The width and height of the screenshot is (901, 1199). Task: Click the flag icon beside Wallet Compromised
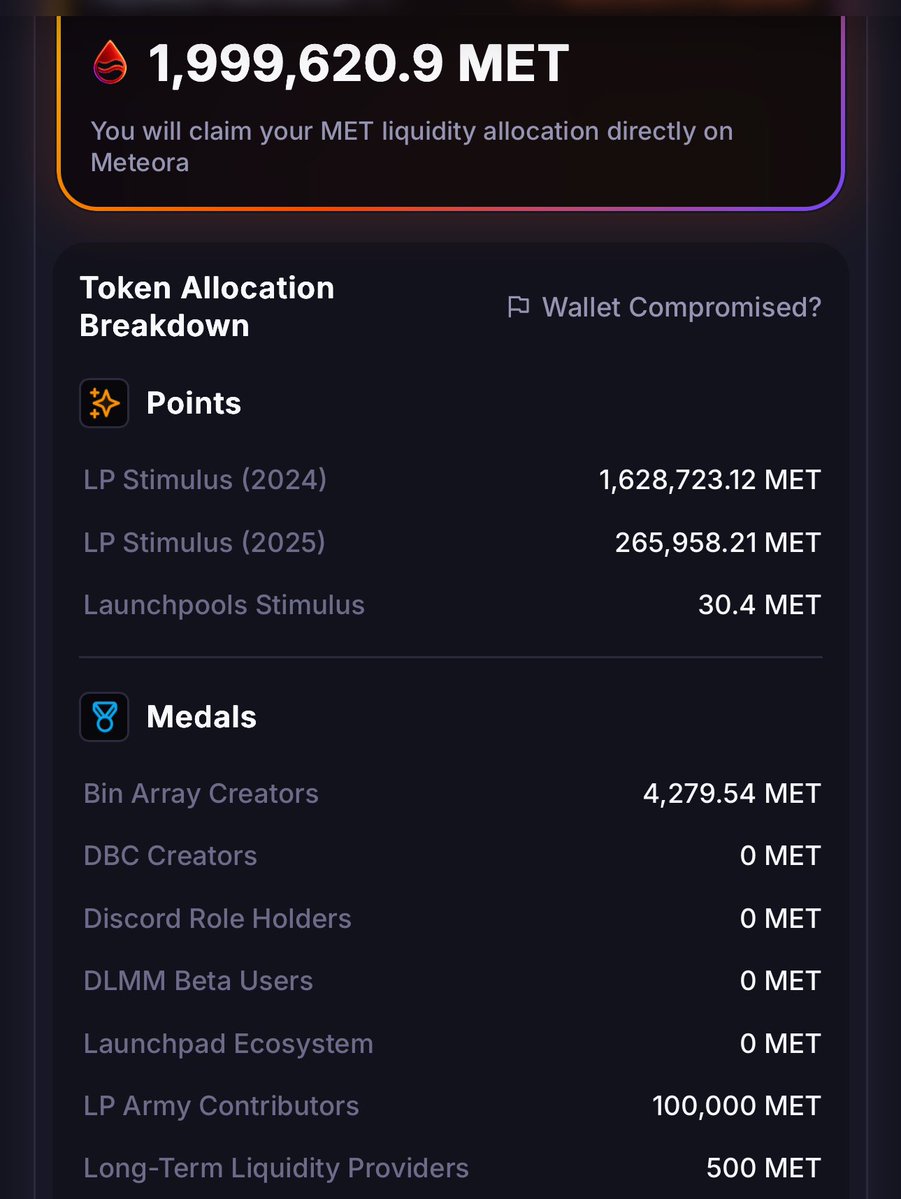[x=518, y=307]
